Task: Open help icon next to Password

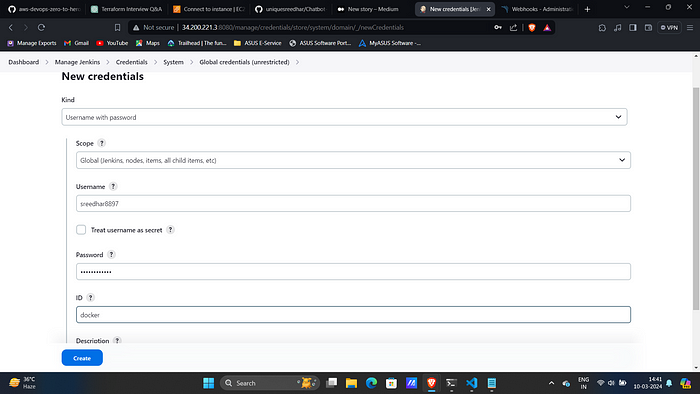Action: pos(111,254)
